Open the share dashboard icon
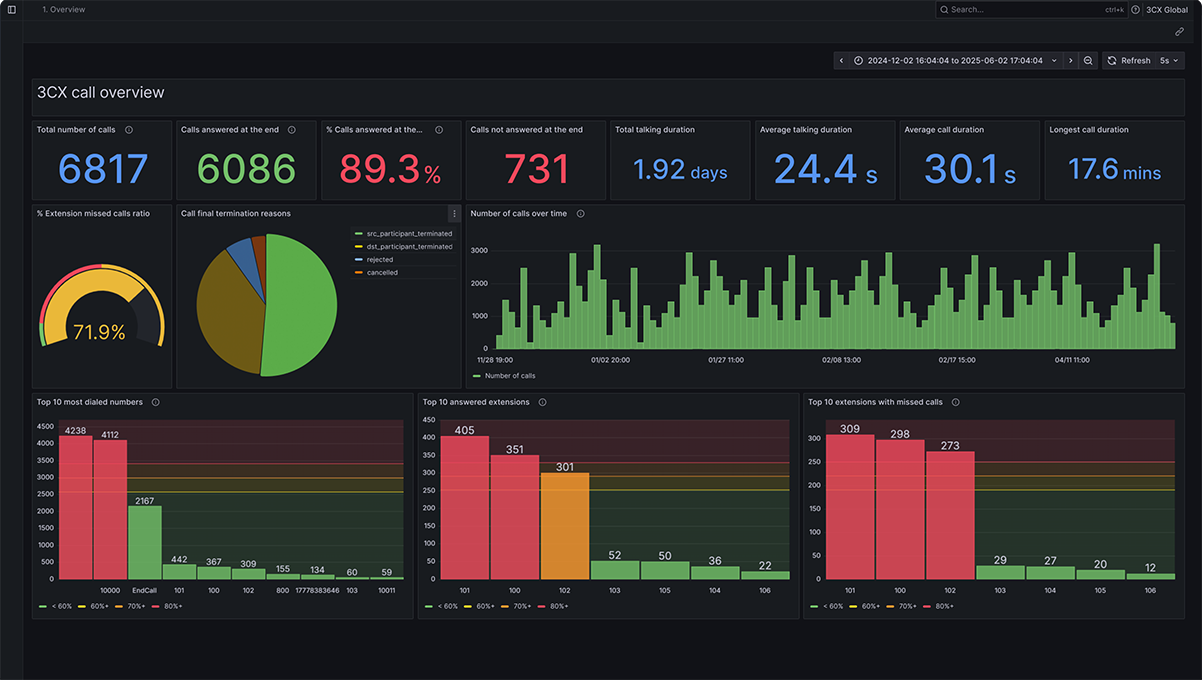This screenshot has height=680, width=1202. [1180, 31]
